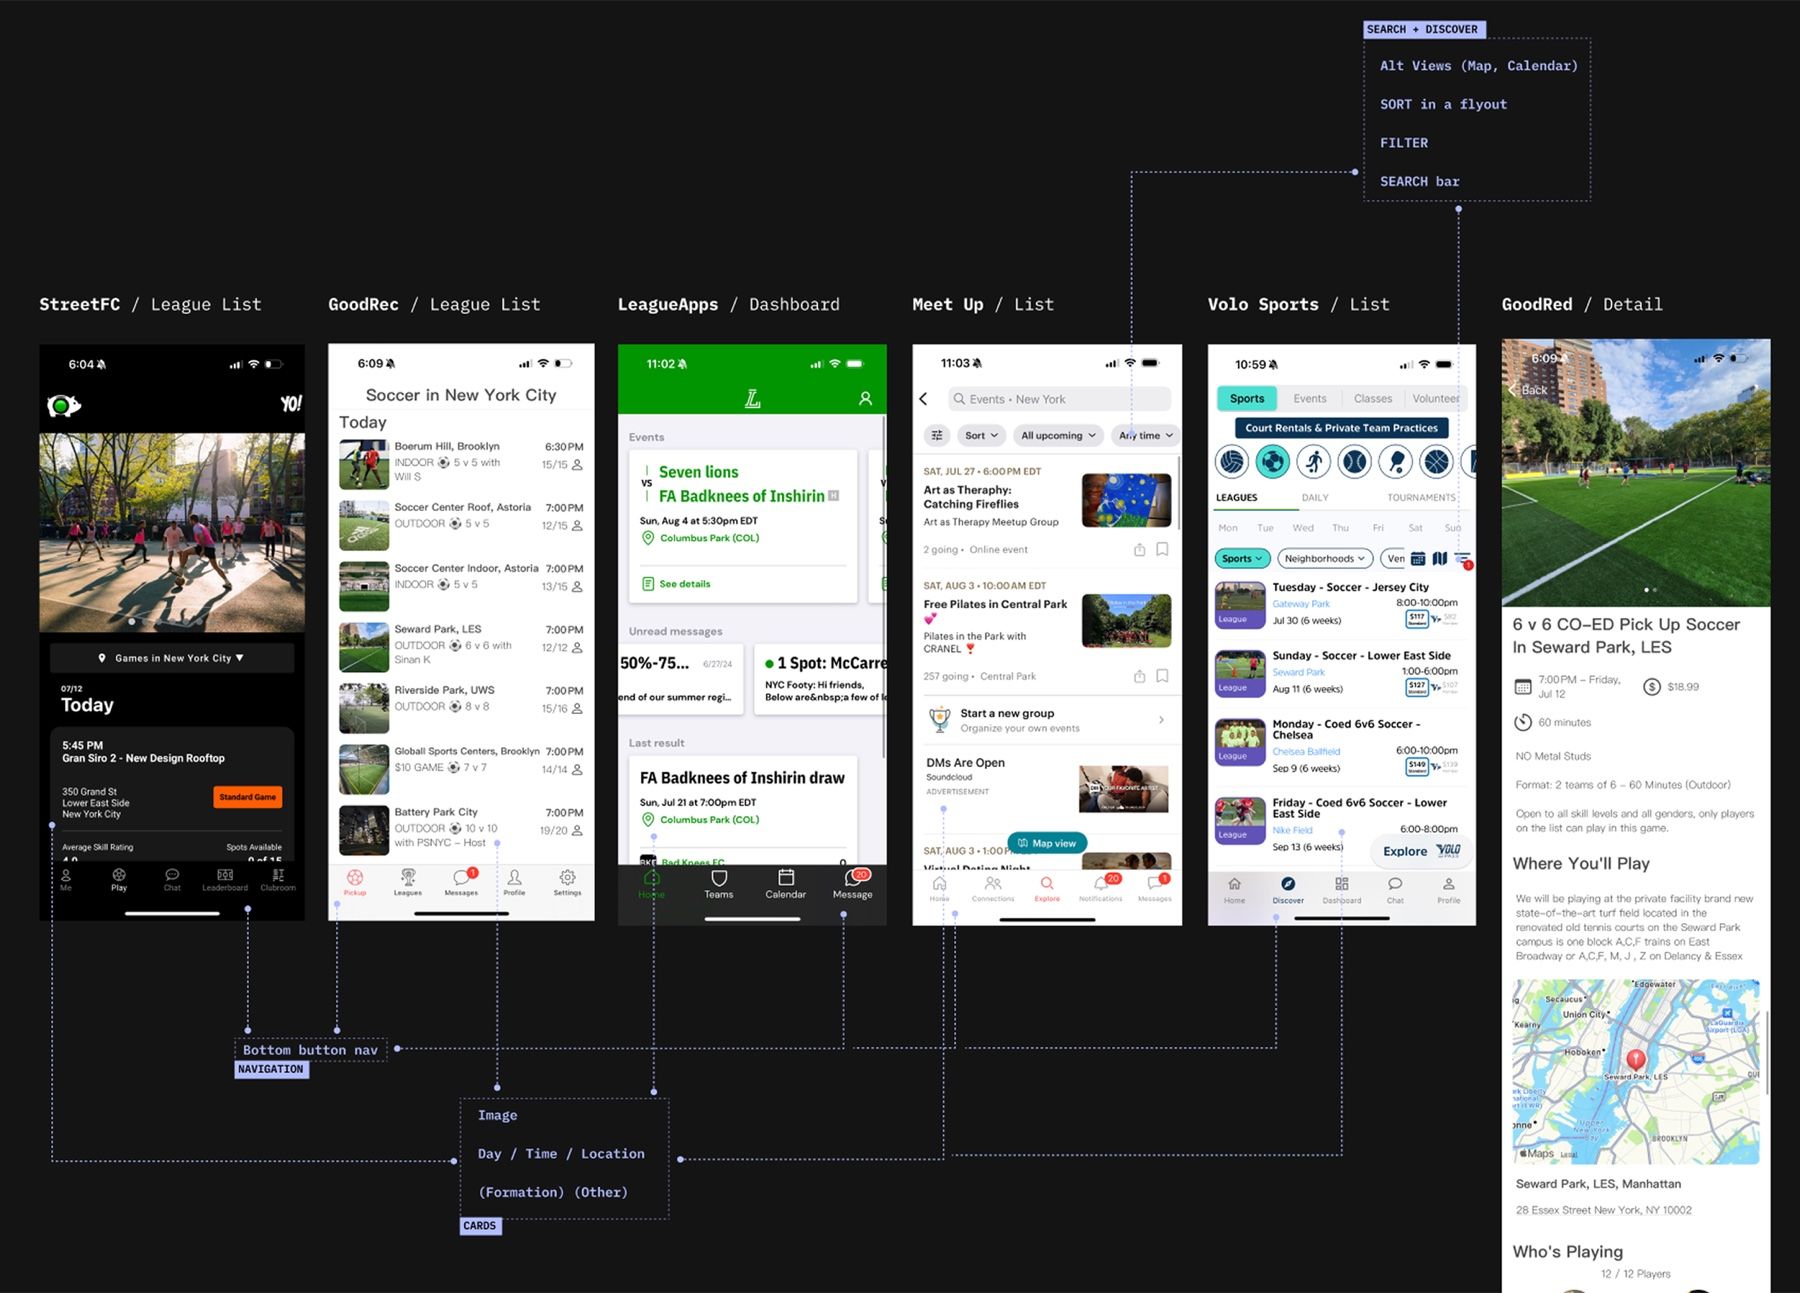The width and height of the screenshot is (1800, 1293).
Task: Expand the Neighborhoods dropdown in Volo Sports
Action: point(1324,559)
